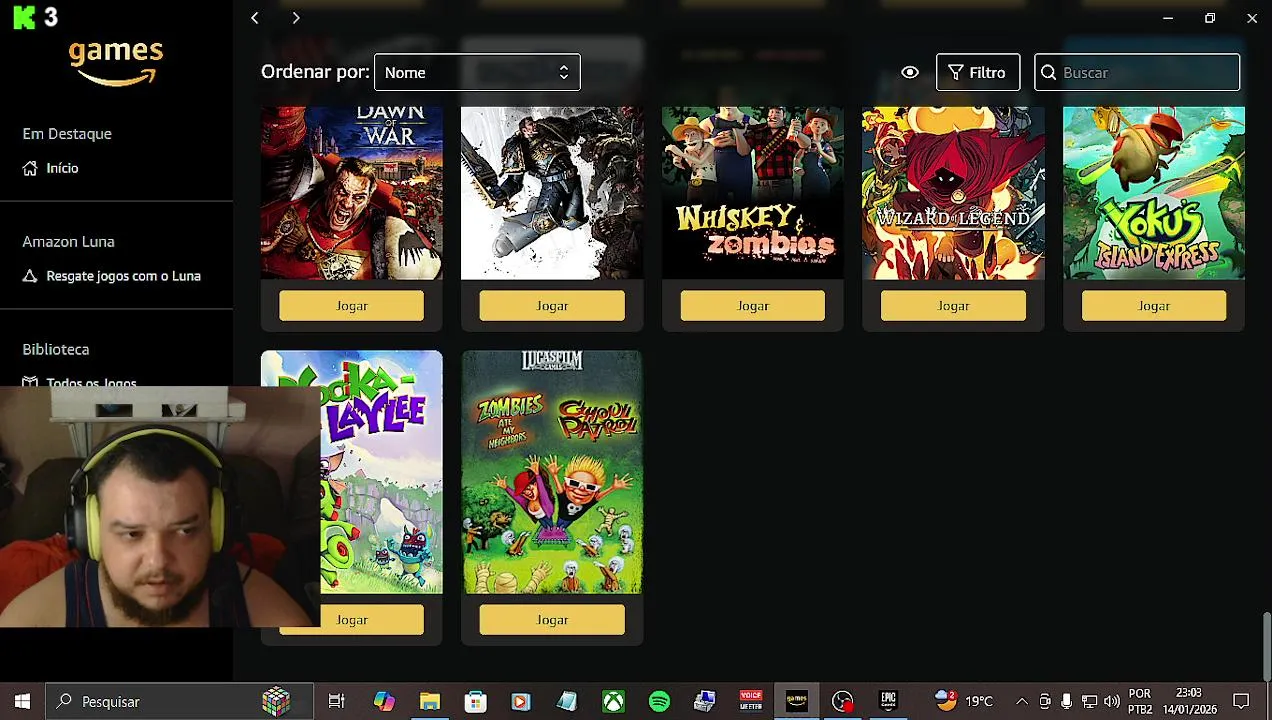Open Epic Games Launcher from taskbar
The width and height of the screenshot is (1272, 720).
point(888,701)
